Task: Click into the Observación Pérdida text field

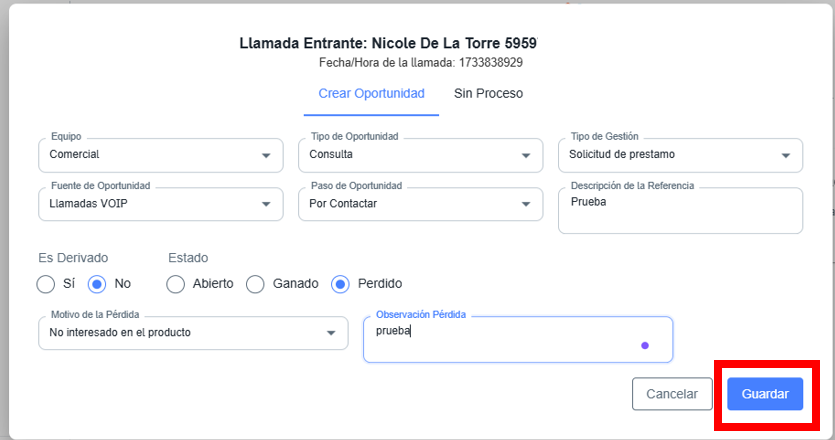Action: pyautogui.click(x=510, y=340)
